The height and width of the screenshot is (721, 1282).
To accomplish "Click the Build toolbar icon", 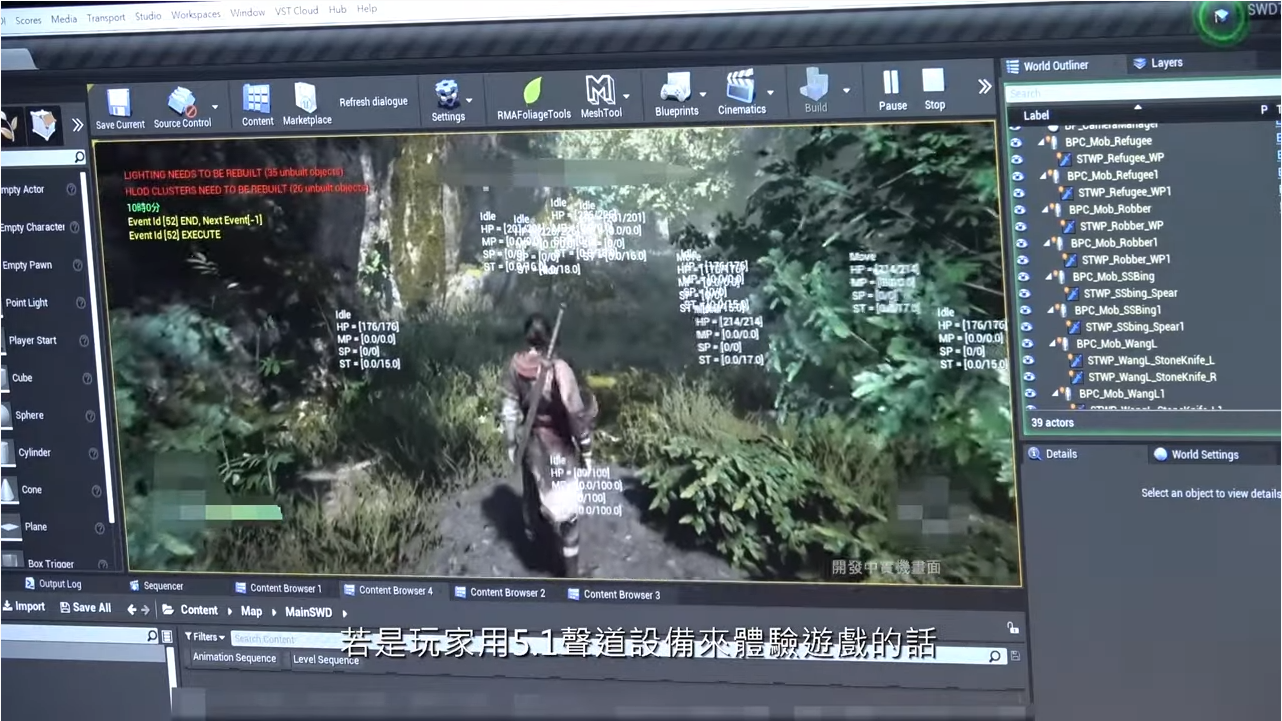I will click(815, 85).
